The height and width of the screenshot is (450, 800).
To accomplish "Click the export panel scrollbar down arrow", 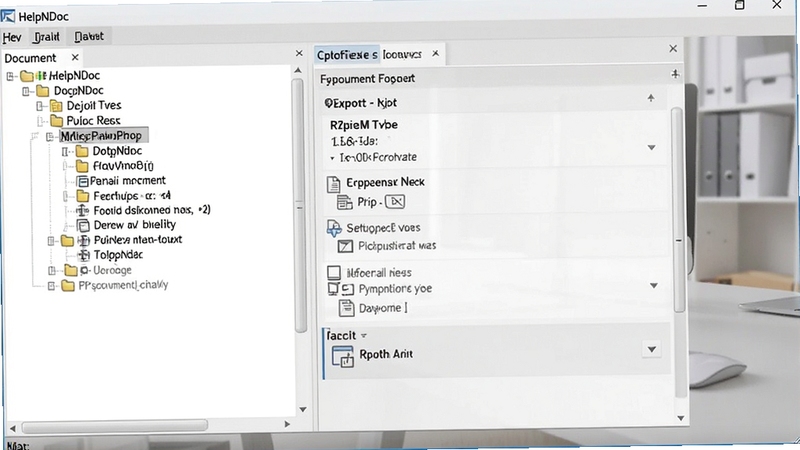I will tap(681, 418).
